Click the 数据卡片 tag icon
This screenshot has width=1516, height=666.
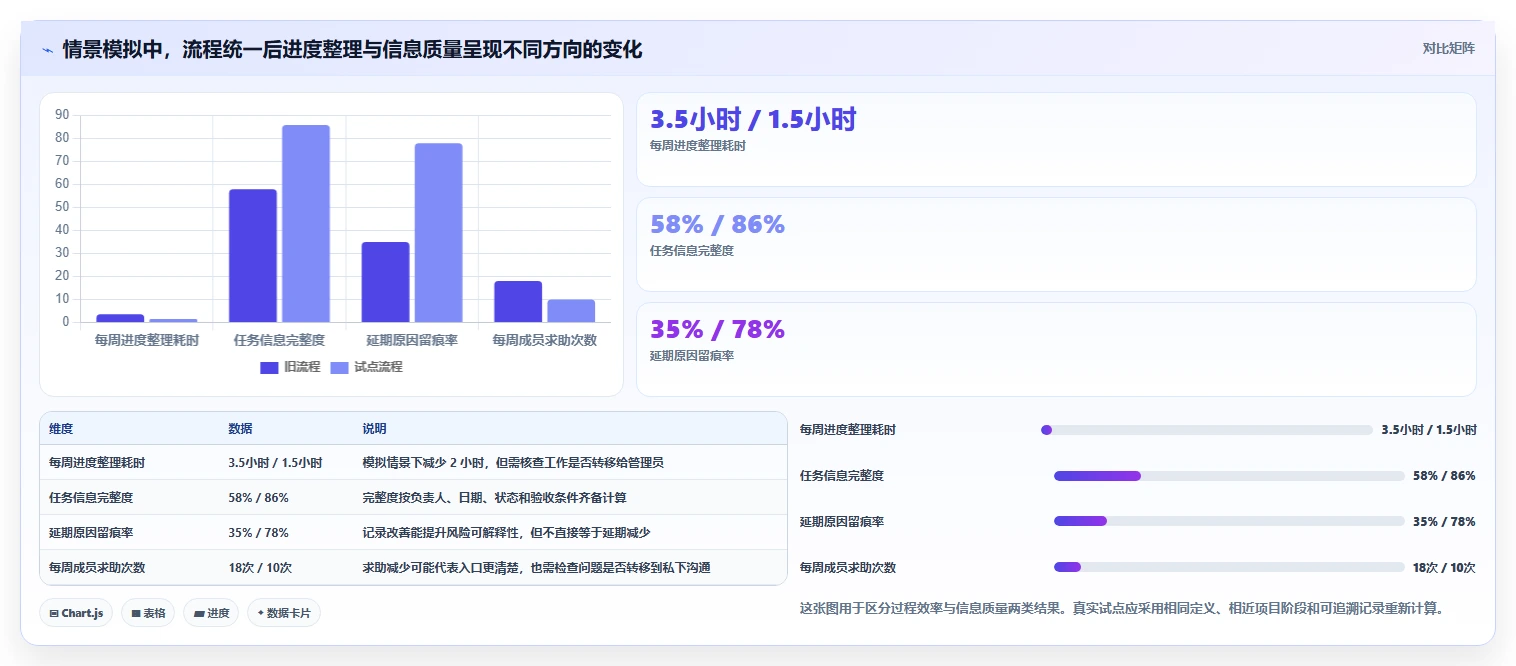[262, 613]
